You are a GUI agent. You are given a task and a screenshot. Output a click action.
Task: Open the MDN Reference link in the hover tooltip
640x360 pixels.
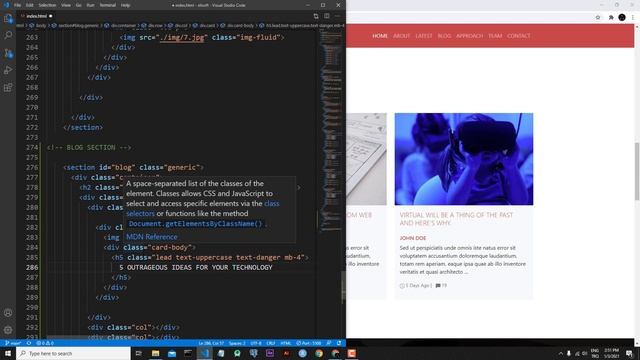(152, 237)
